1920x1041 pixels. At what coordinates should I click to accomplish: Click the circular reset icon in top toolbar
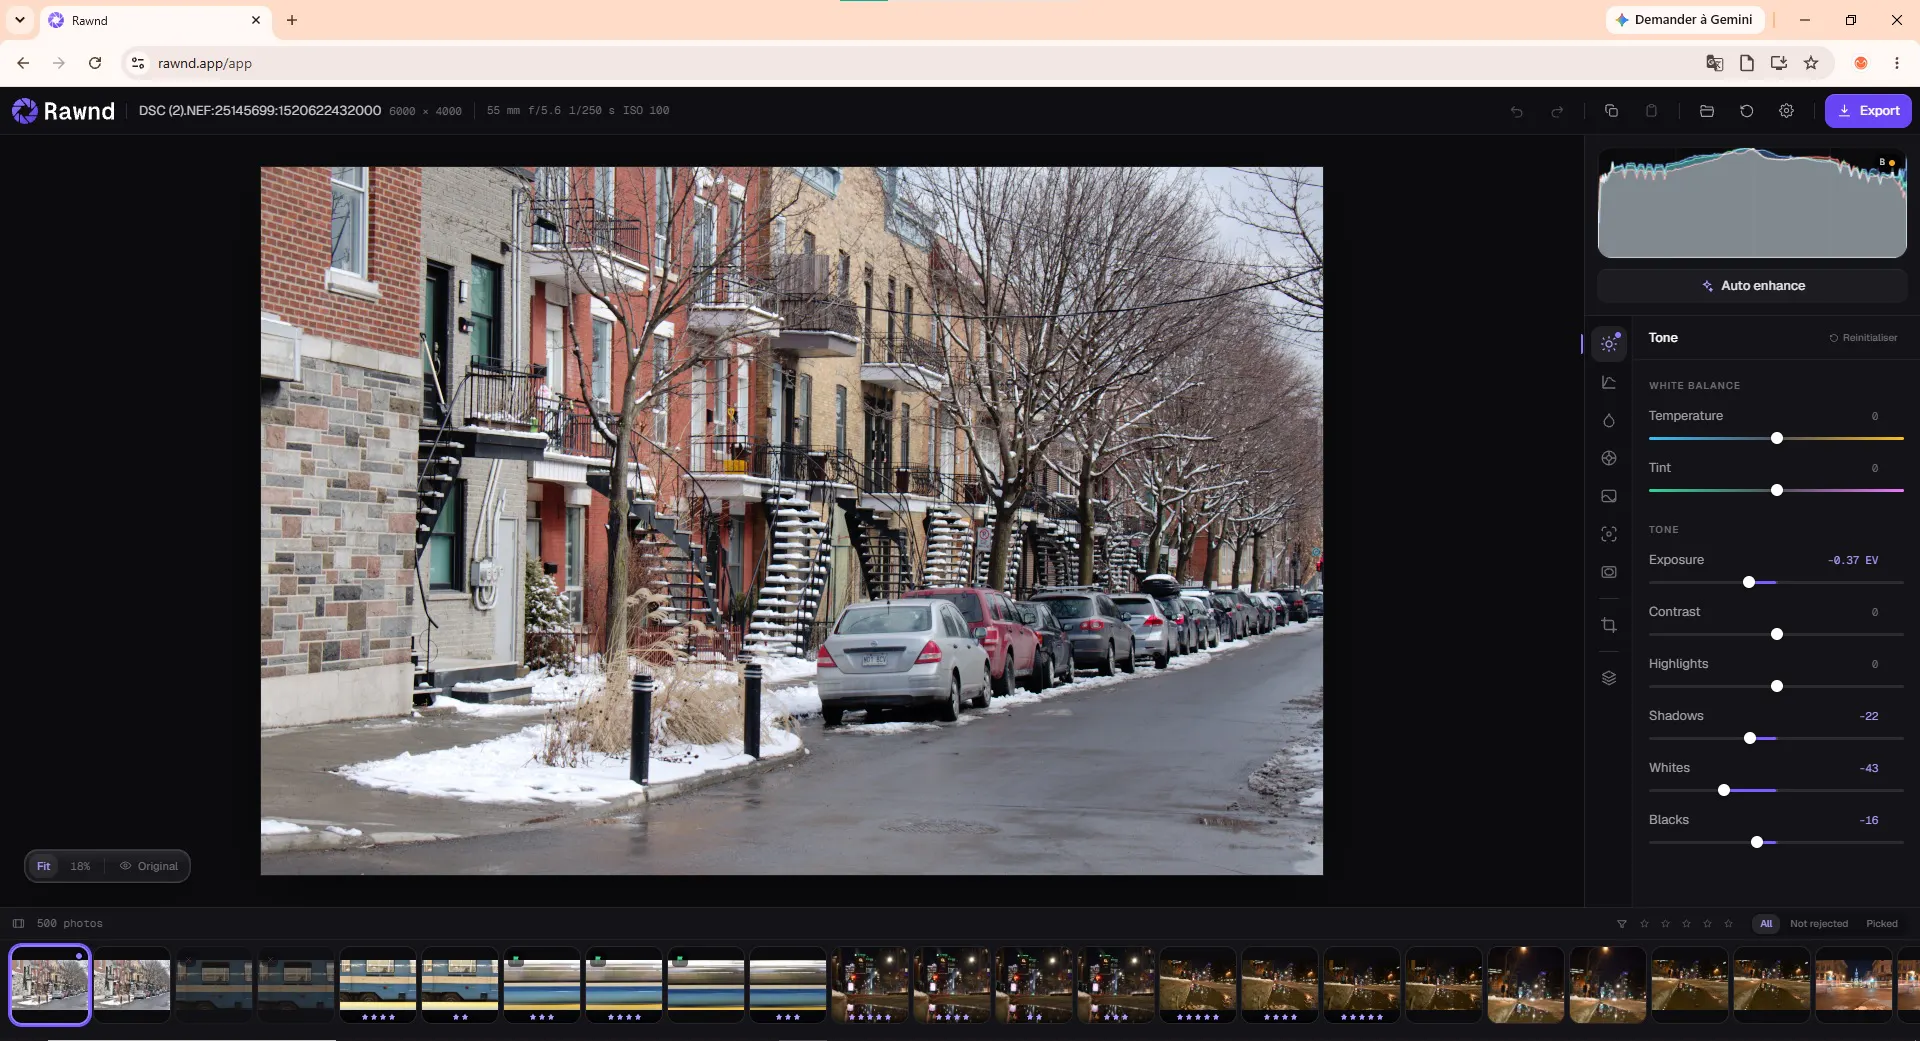(x=1747, y=111)
